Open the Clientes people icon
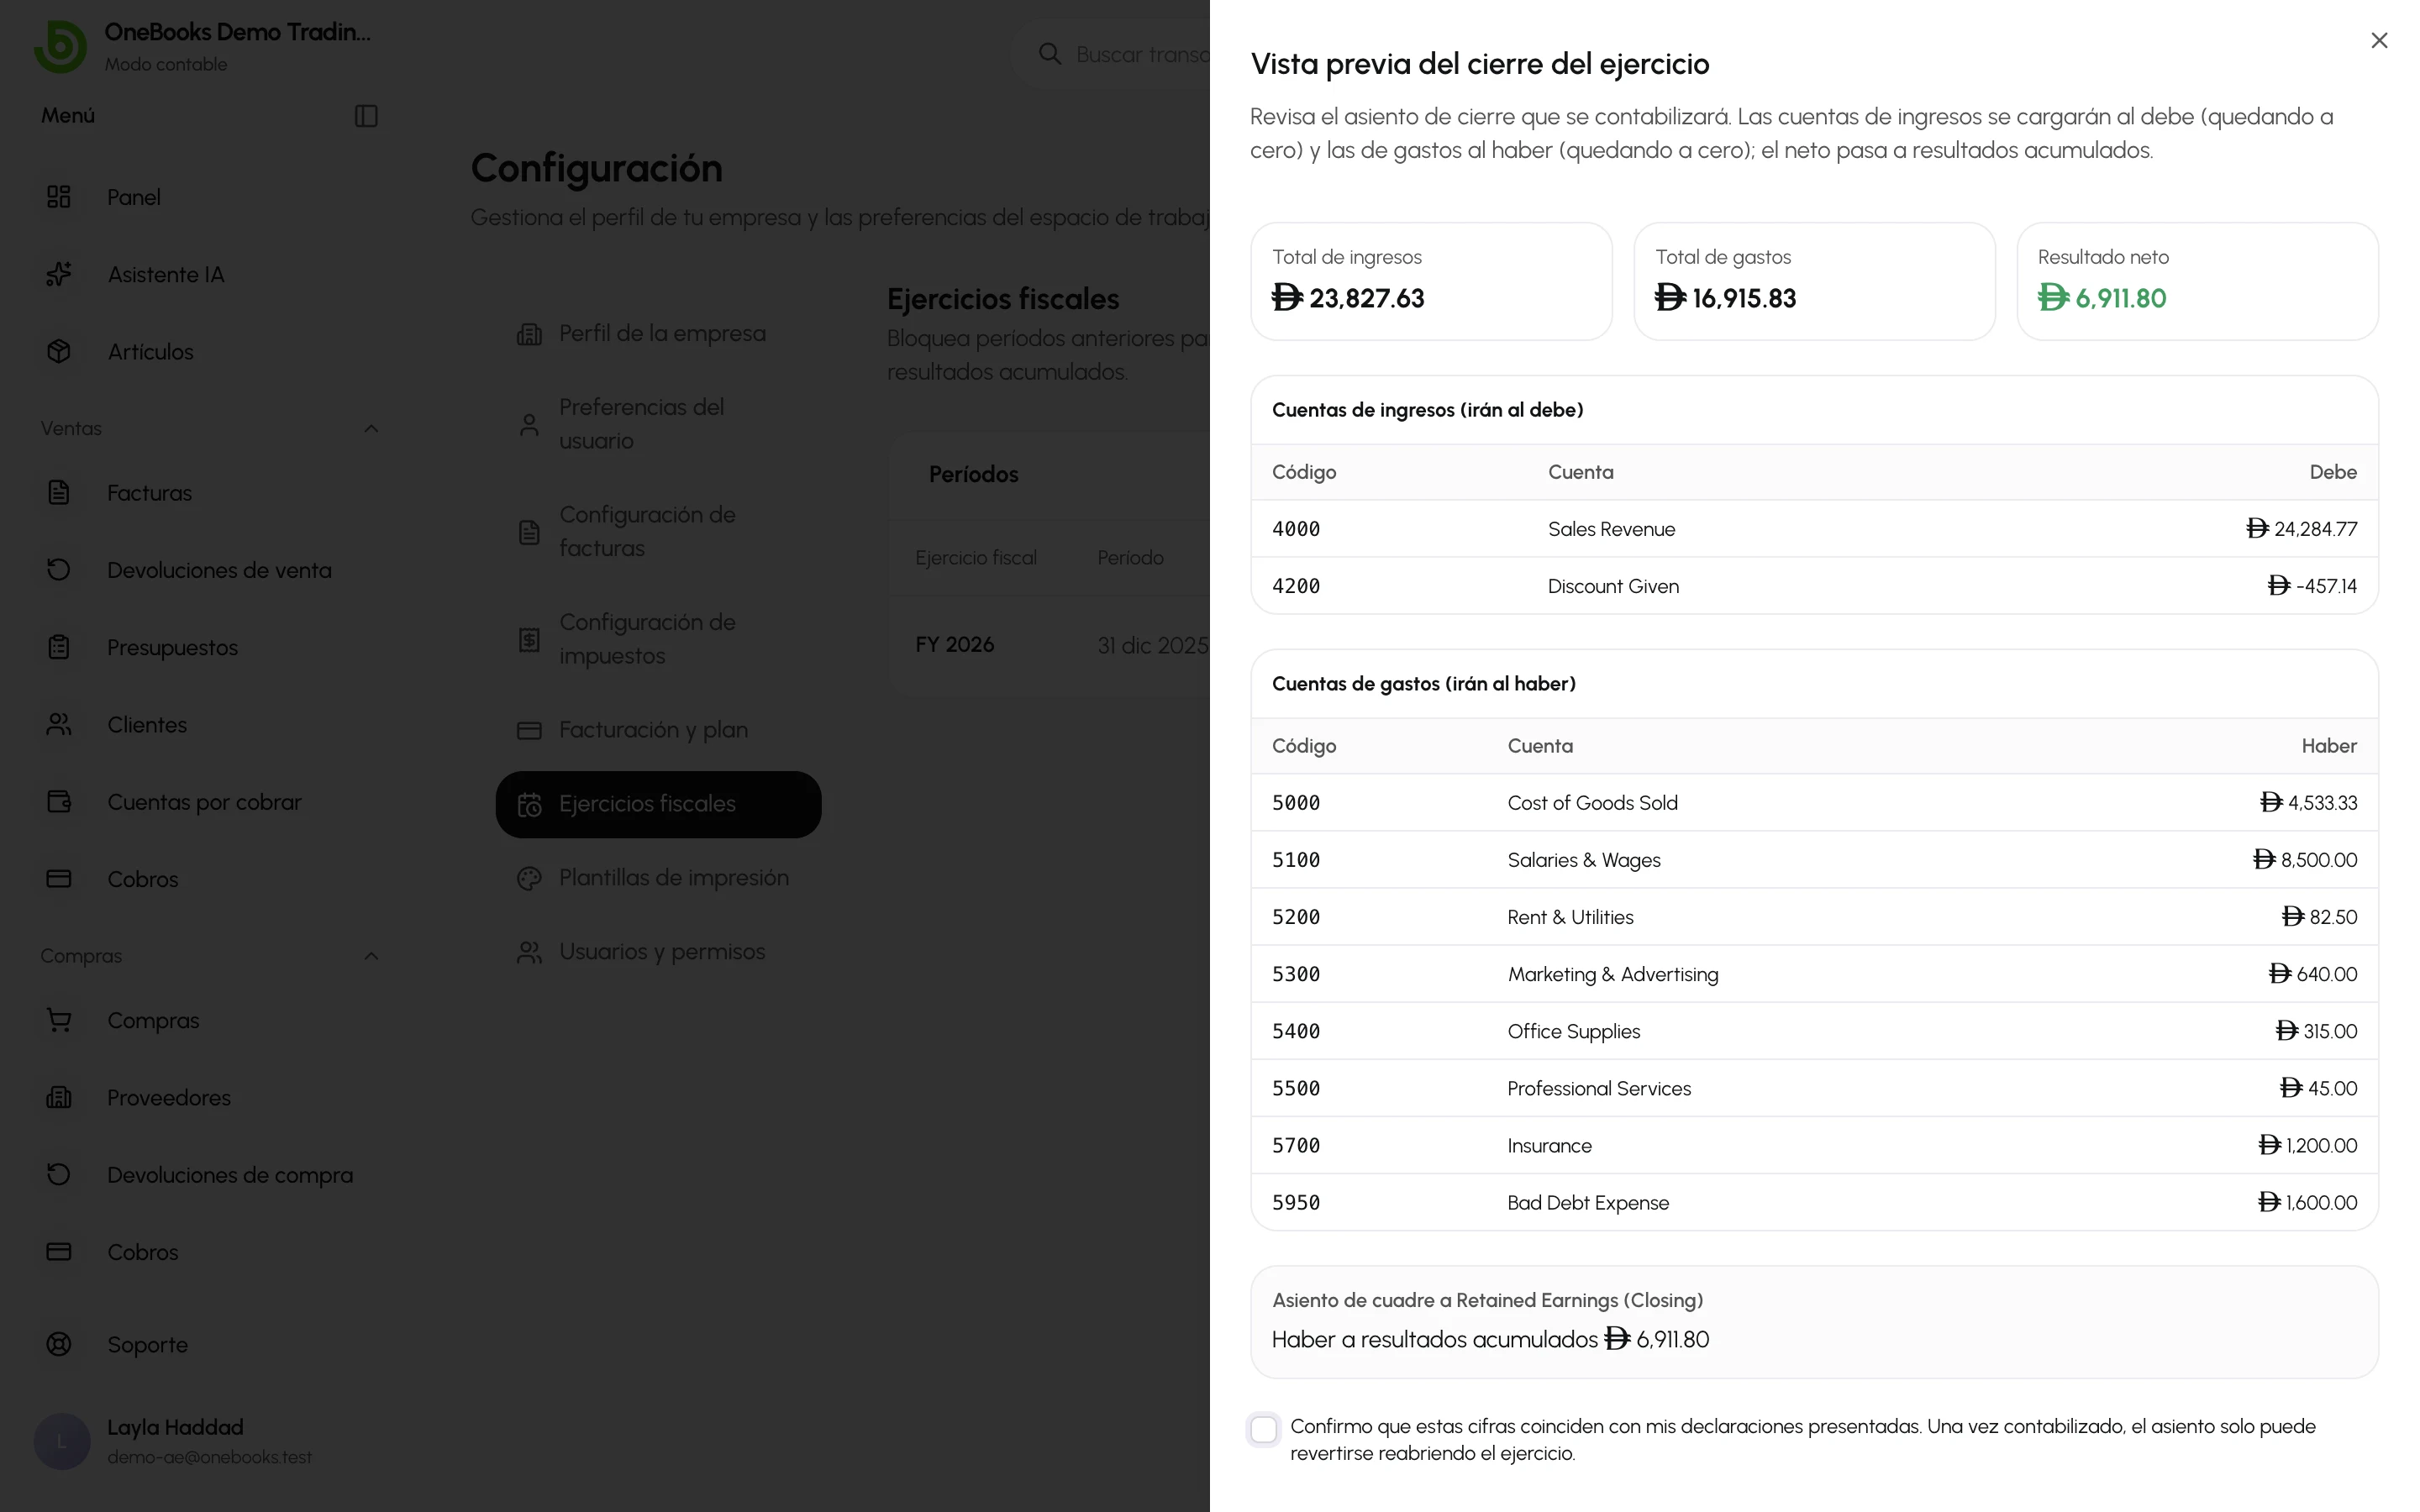Screen dimensions: 2420x1512 click(x=59, y=724)
